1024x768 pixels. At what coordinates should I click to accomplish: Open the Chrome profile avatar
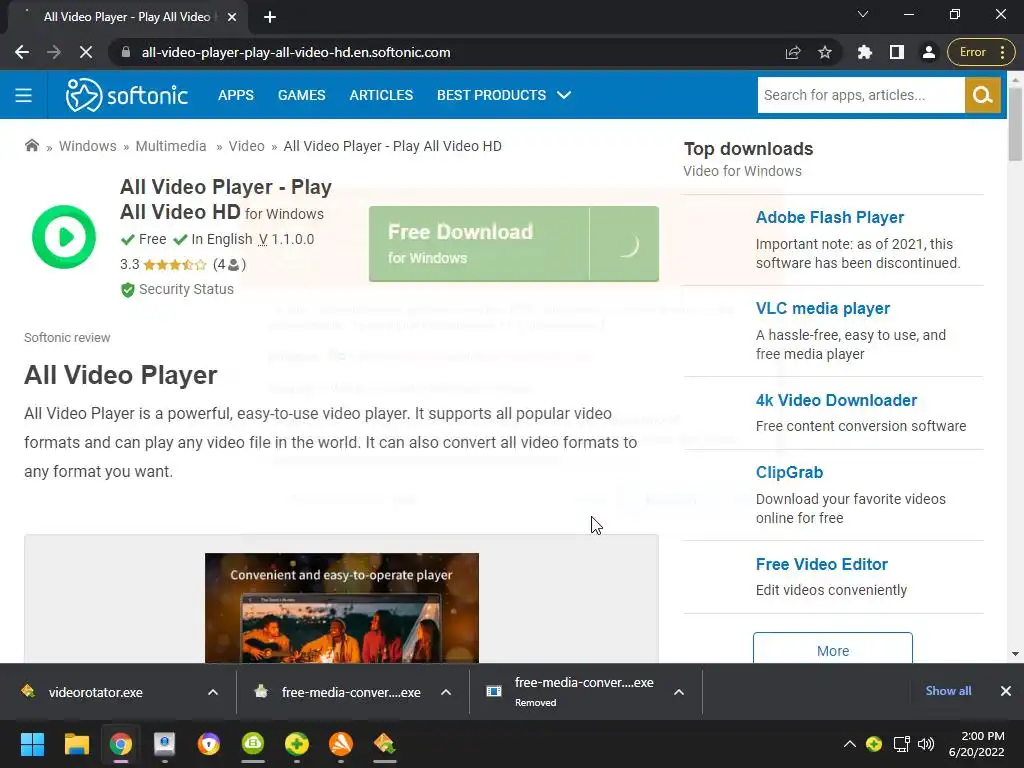pyautogui.click(x=929, y=52)
